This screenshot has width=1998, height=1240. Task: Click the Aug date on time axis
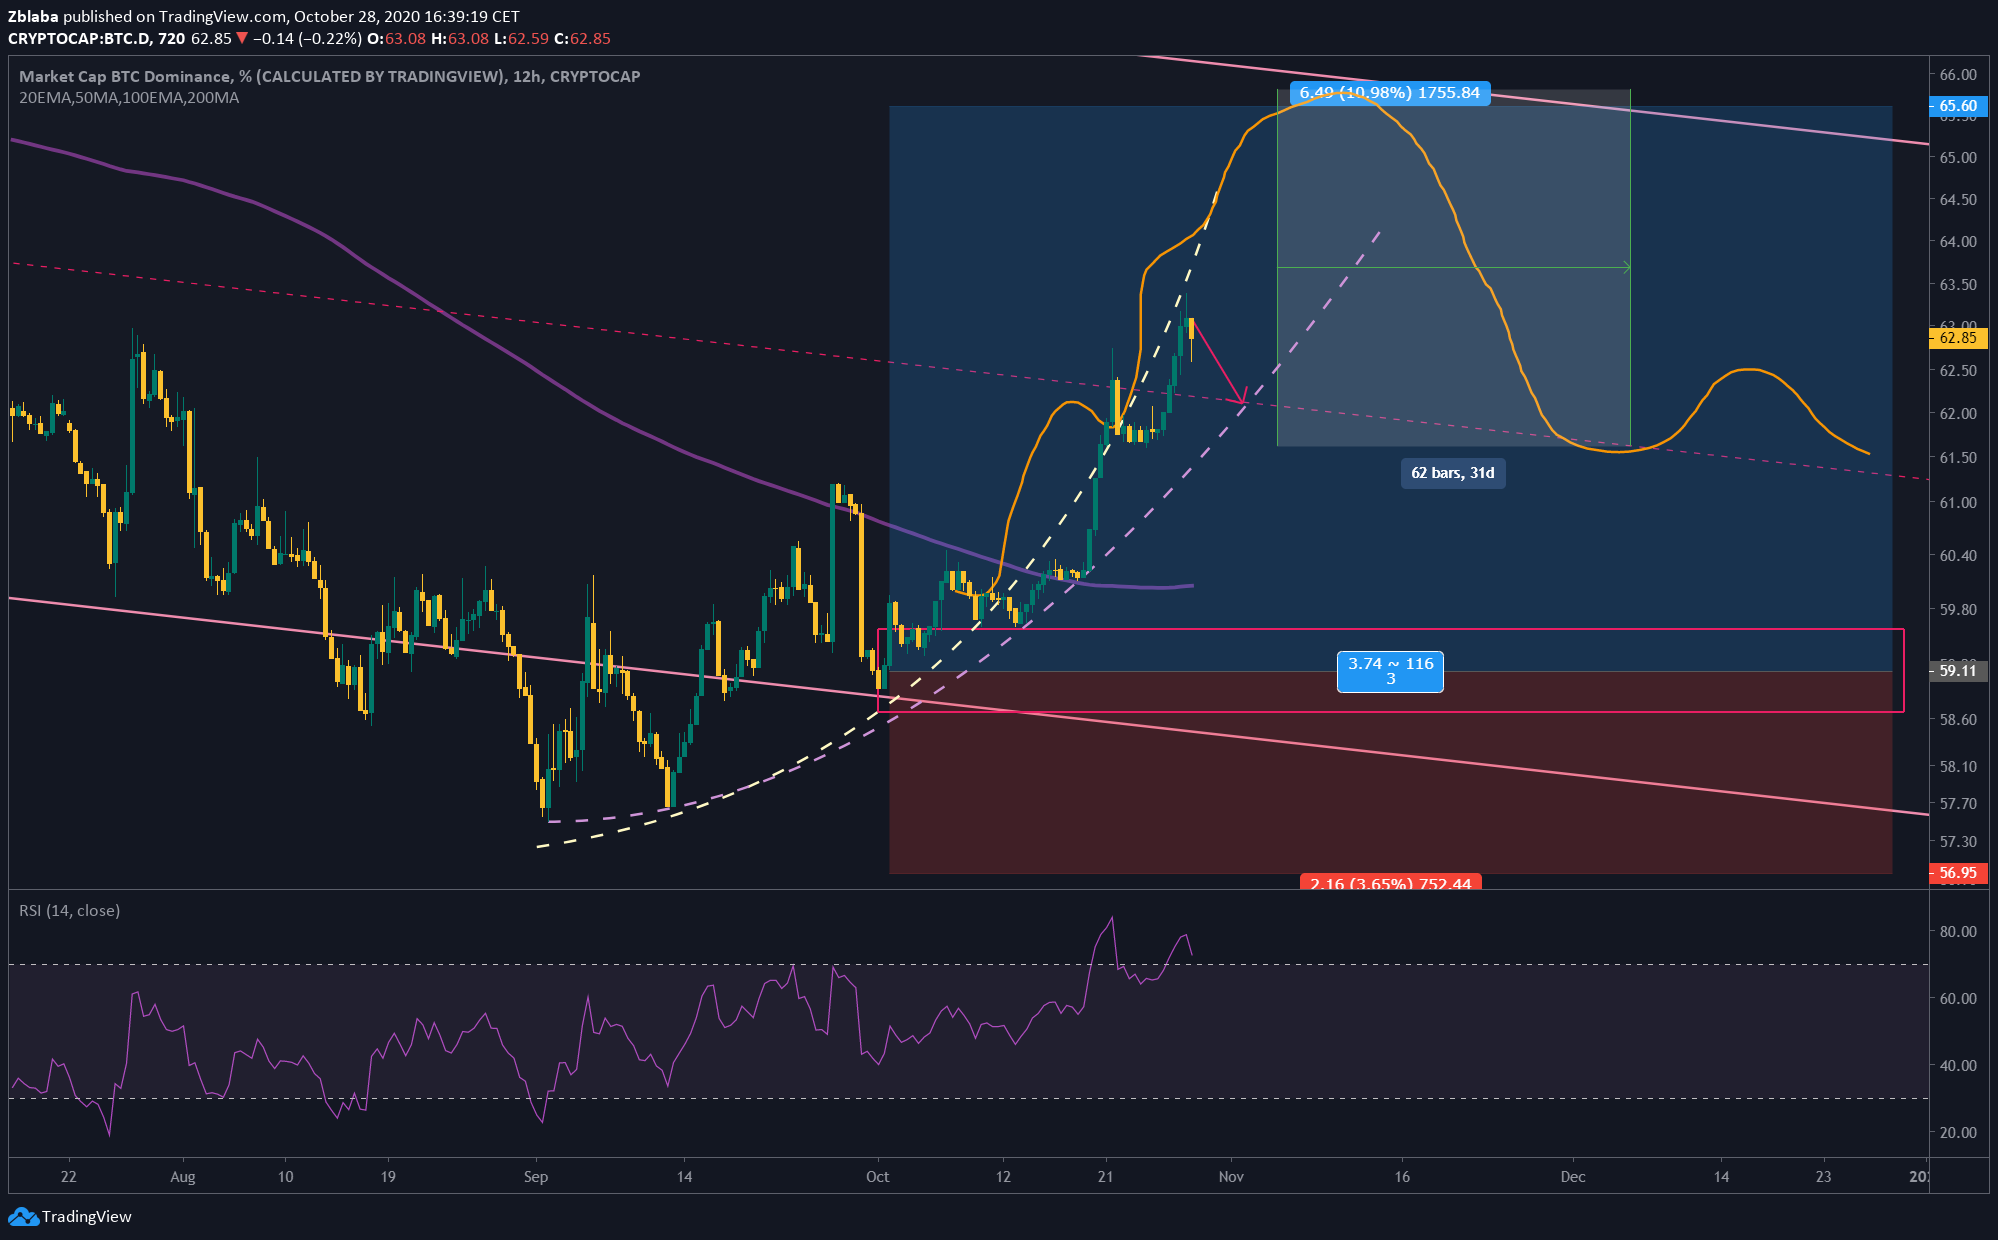coord(183,1176)
